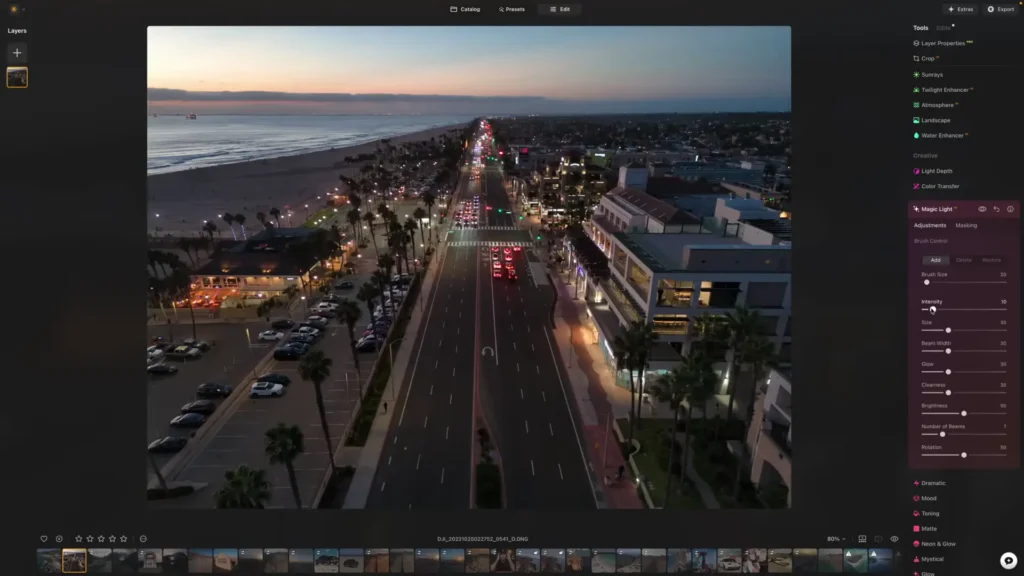Adjust the Brush Size slider
The width and height of the screenshot is (1024, 576).
pos(927,283)
